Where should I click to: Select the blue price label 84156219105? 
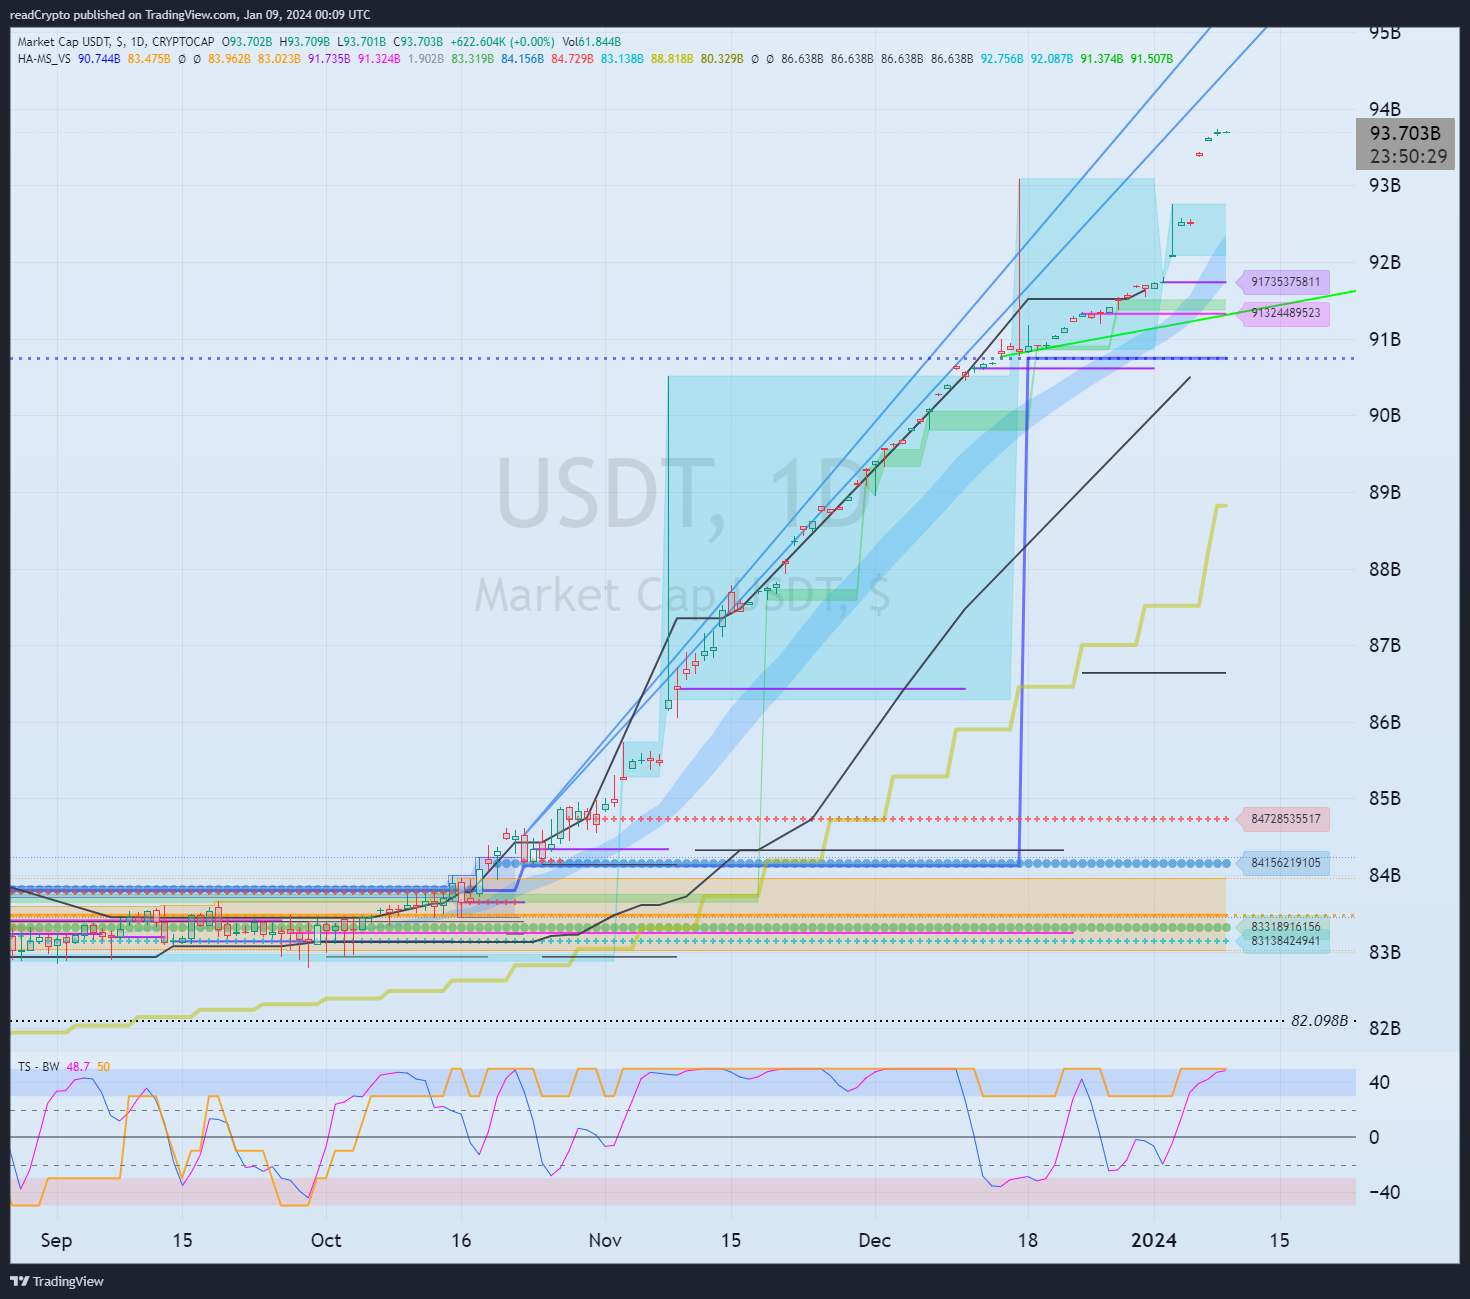(1285, 863)
